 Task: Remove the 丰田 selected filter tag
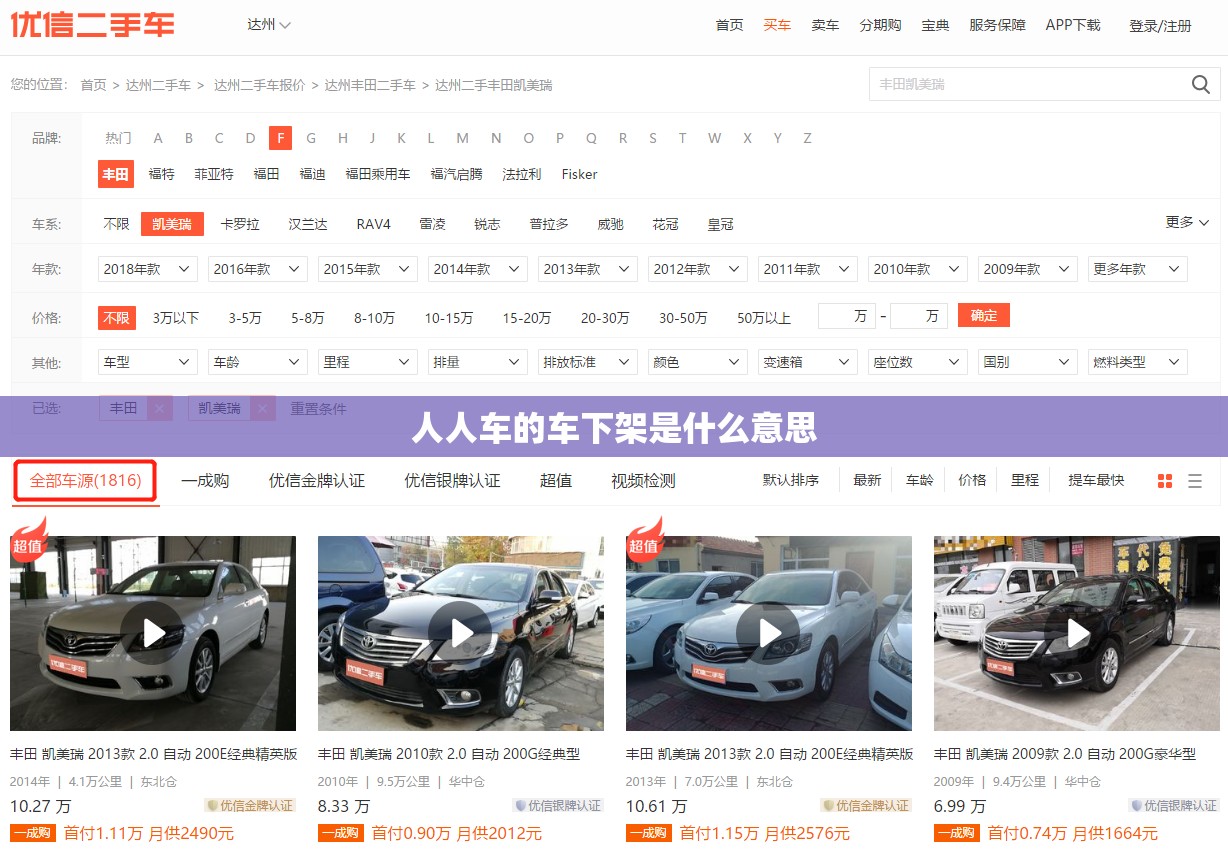[x=159, y=408]
